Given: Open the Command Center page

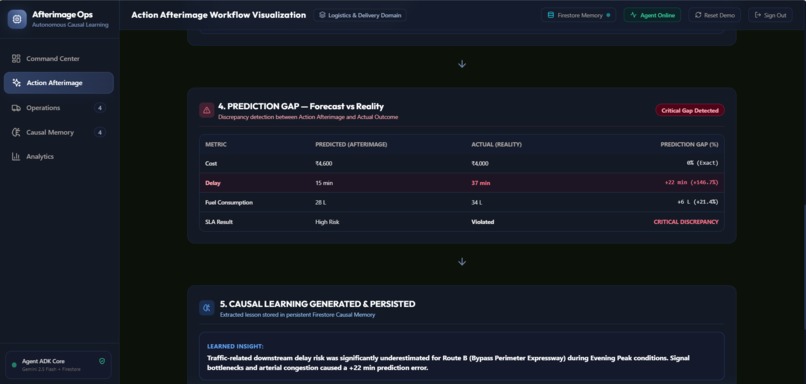Looking at the screenshot, I should pos(59,59).
